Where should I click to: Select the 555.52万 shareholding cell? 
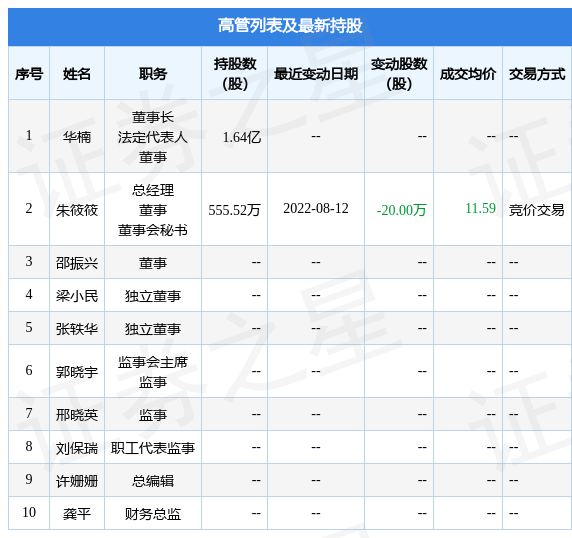point(234,210)
